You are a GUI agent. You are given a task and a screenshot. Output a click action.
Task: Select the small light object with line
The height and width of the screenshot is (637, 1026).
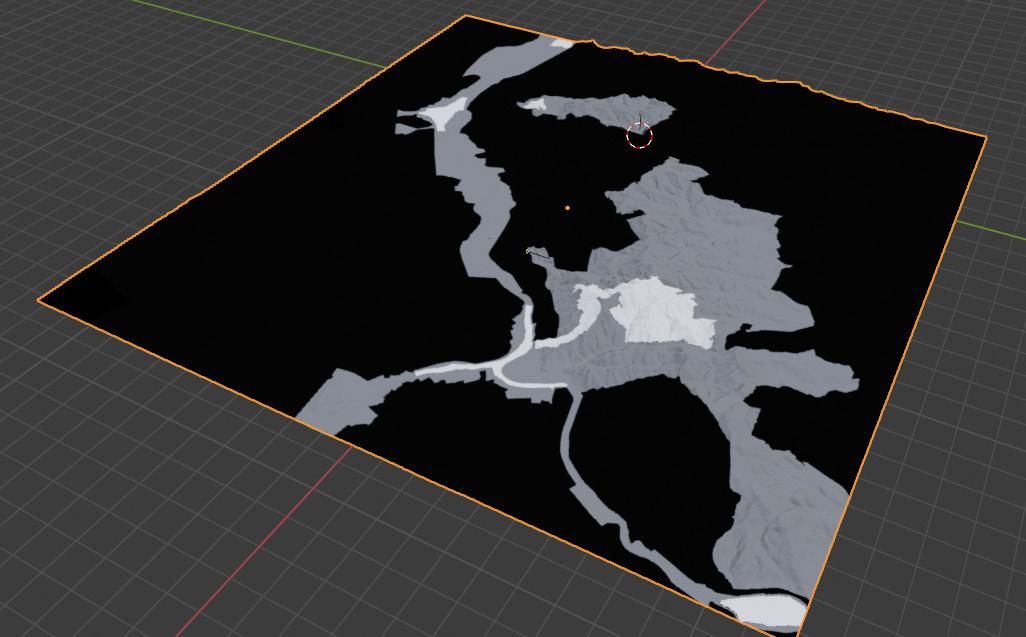click(x=539, y=254)
